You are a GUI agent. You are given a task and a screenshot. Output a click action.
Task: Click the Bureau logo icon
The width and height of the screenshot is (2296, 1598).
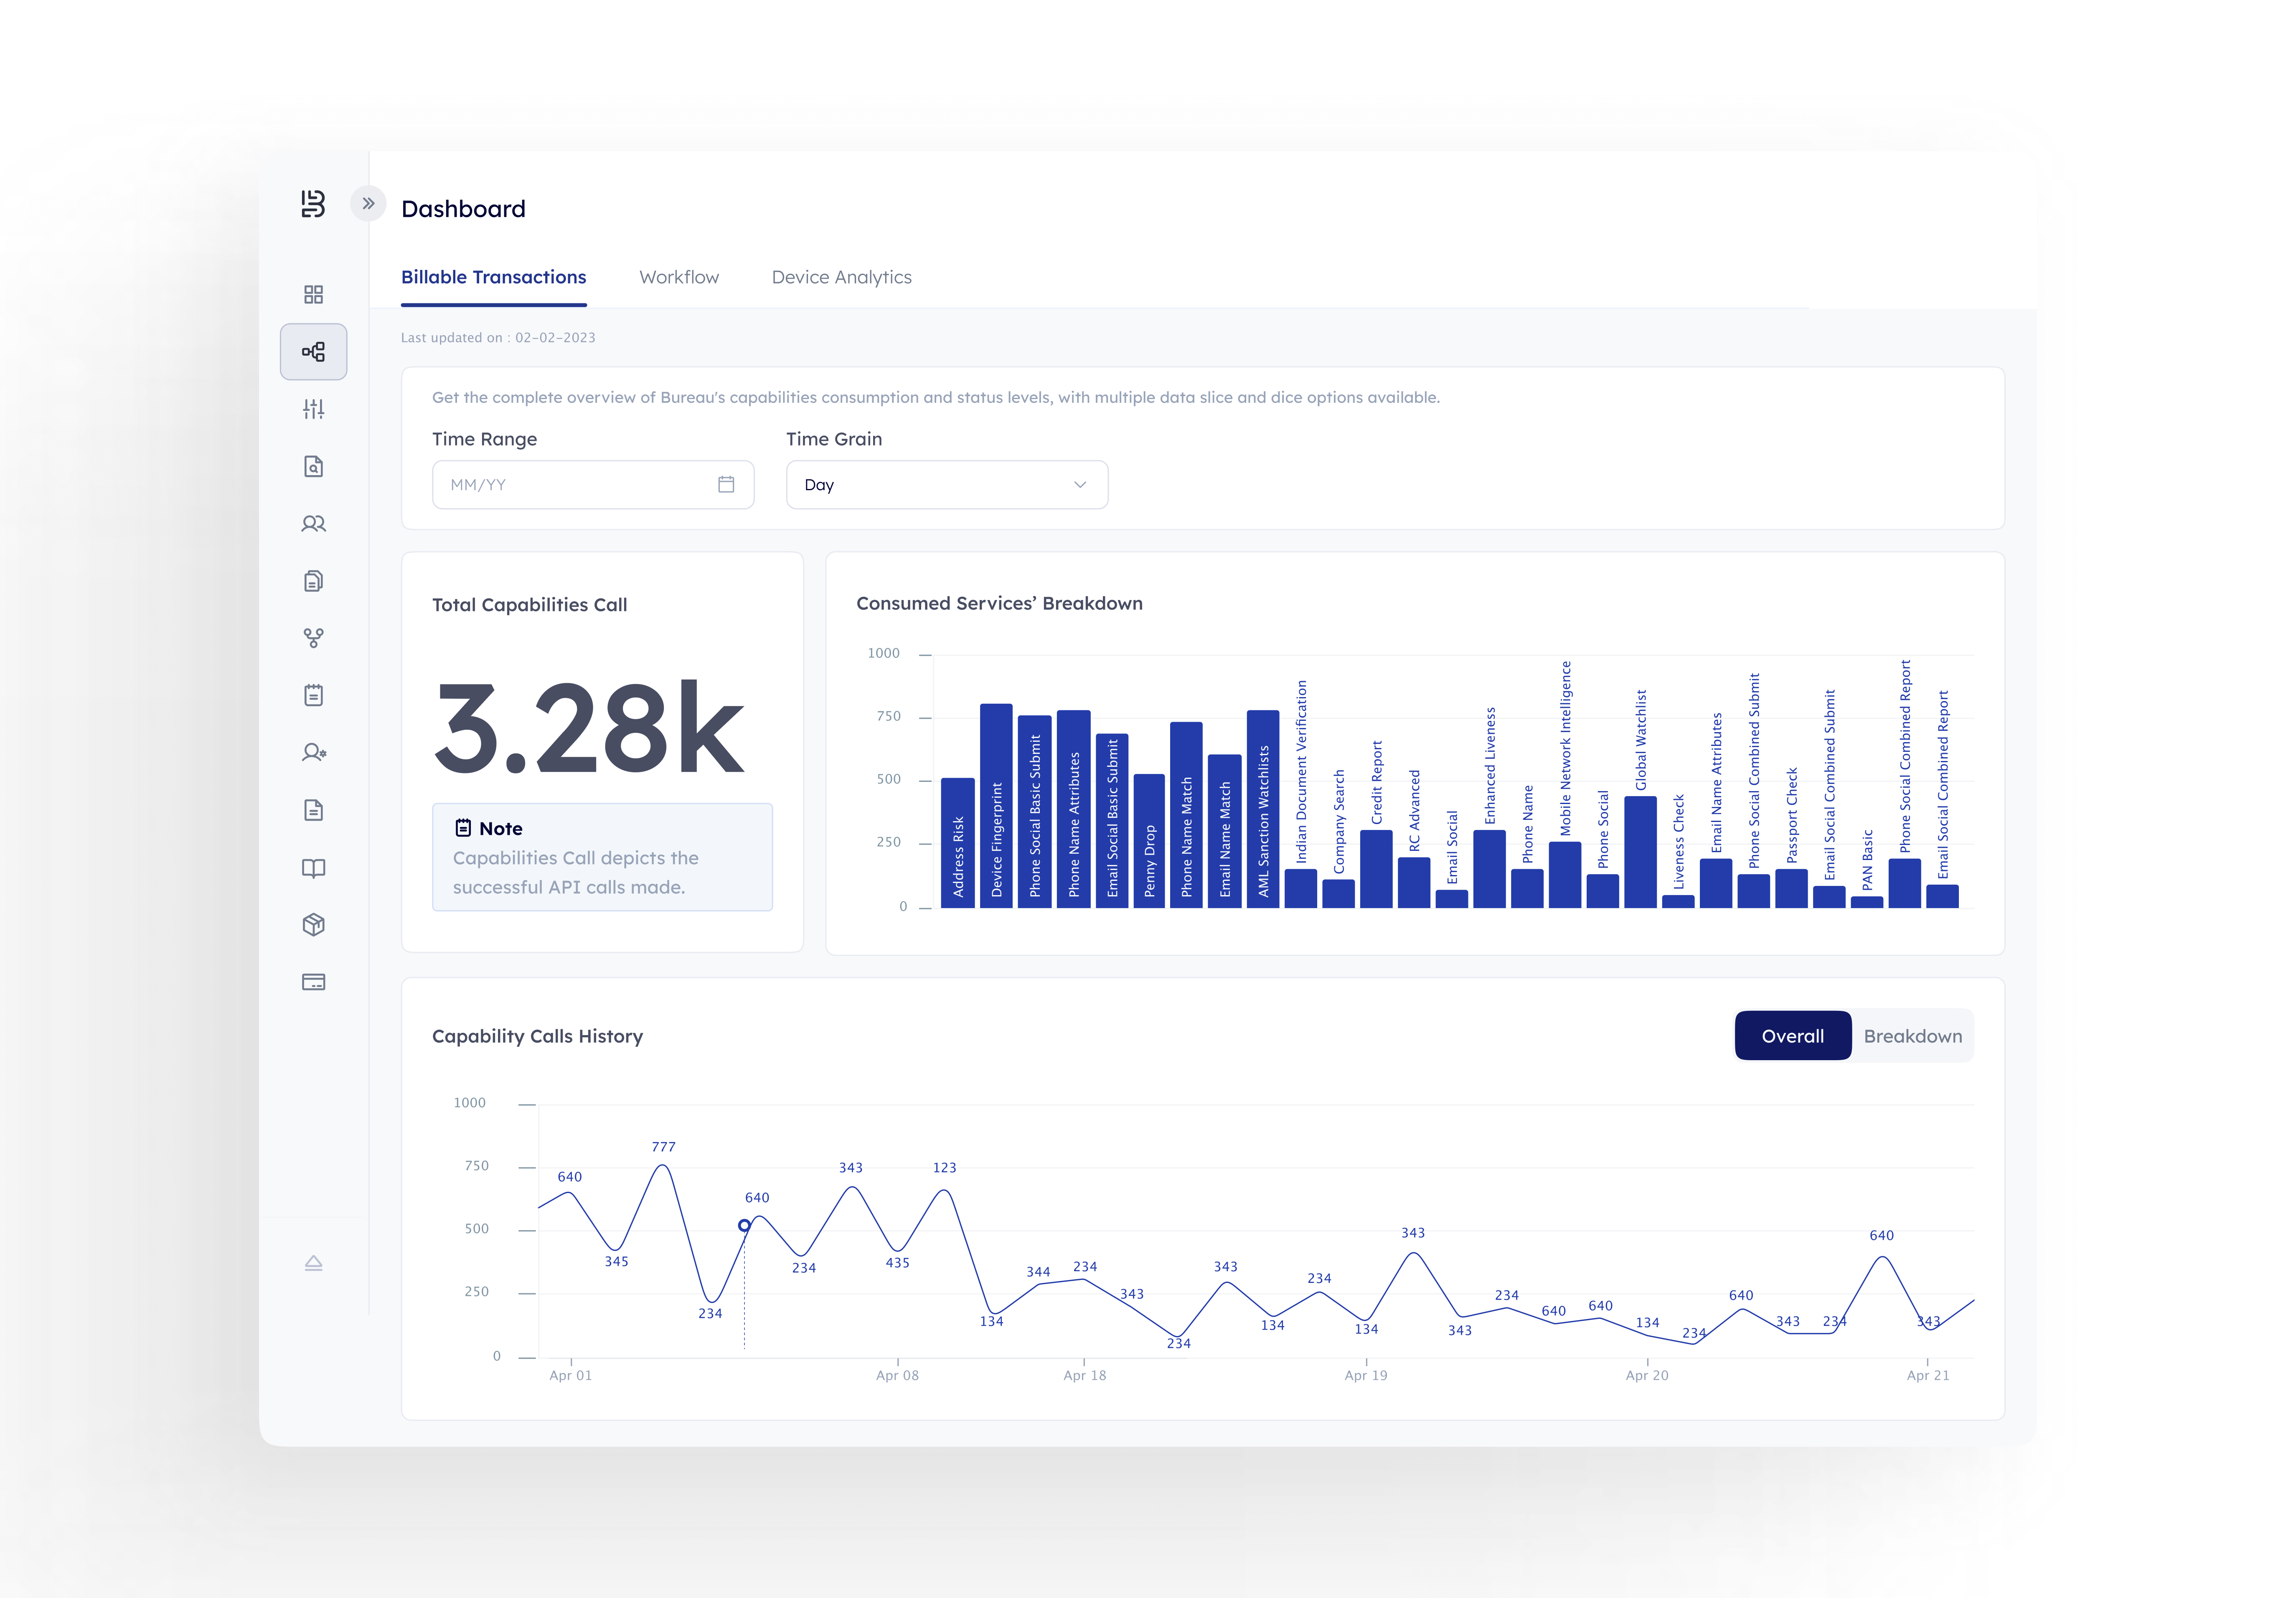pyautogui.click(x=313, y=204)
